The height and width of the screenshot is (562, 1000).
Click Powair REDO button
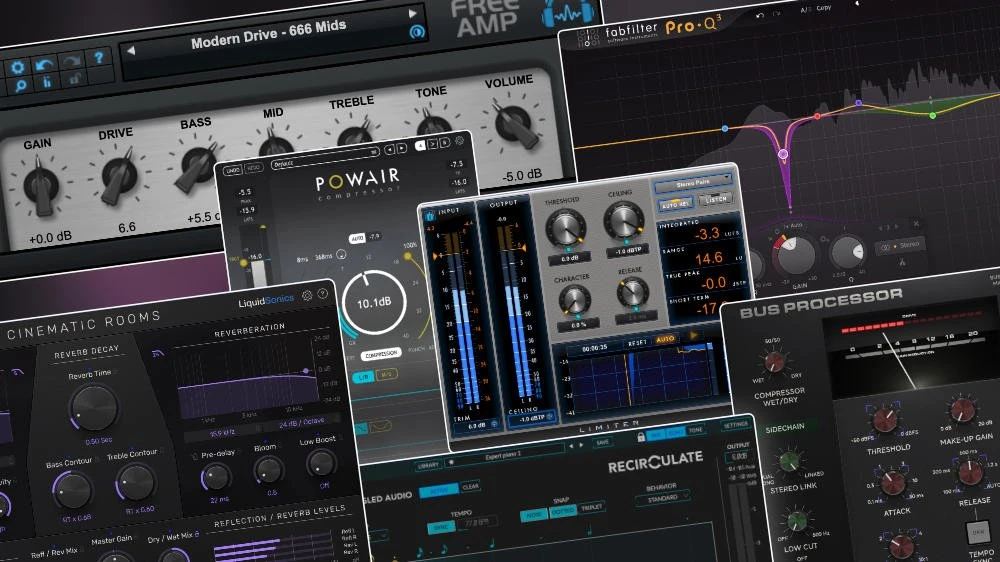[254, 168]
